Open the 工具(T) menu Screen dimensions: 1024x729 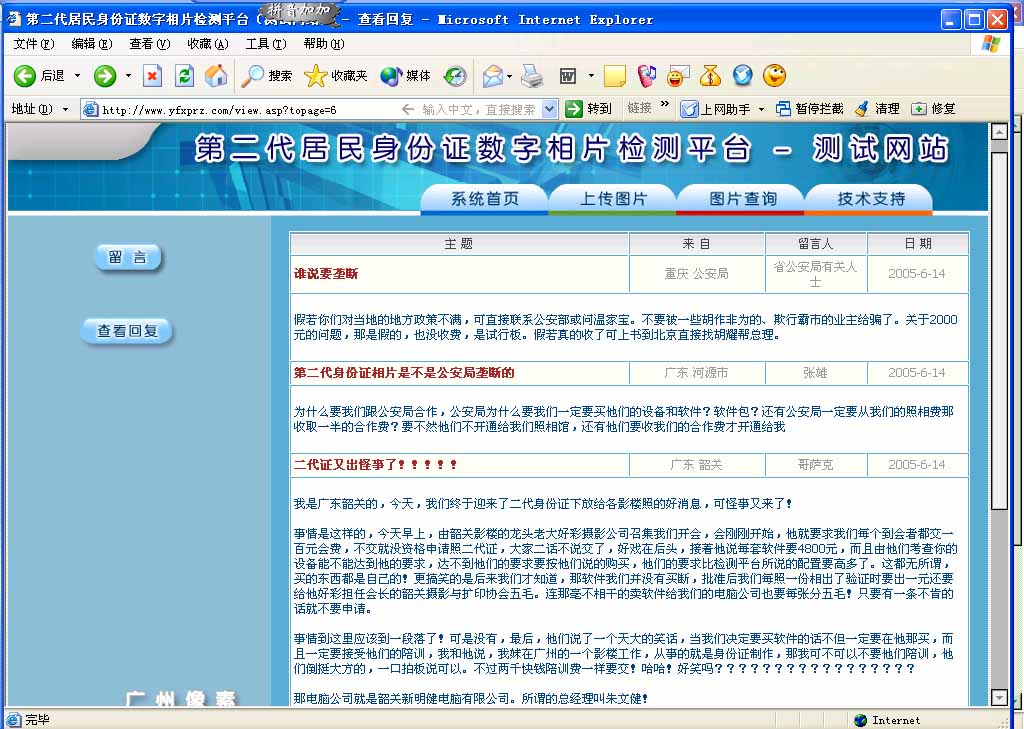point(266,44)
